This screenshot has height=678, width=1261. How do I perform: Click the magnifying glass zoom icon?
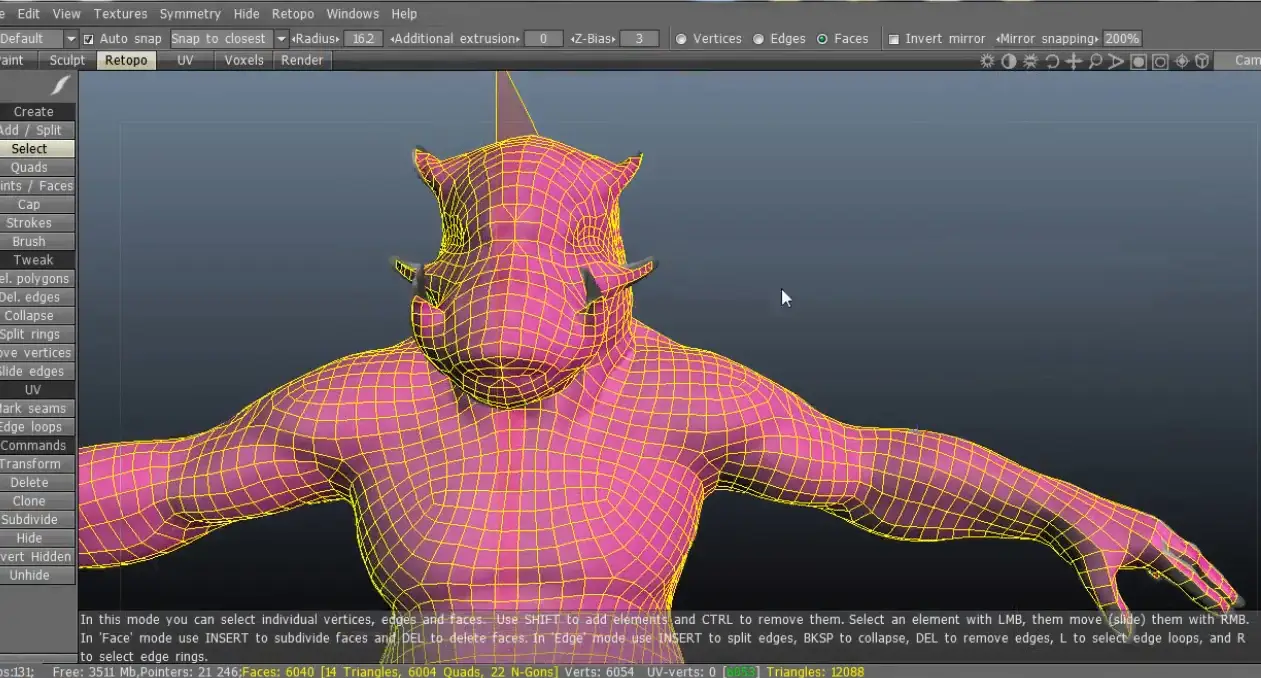point(1095,61)
